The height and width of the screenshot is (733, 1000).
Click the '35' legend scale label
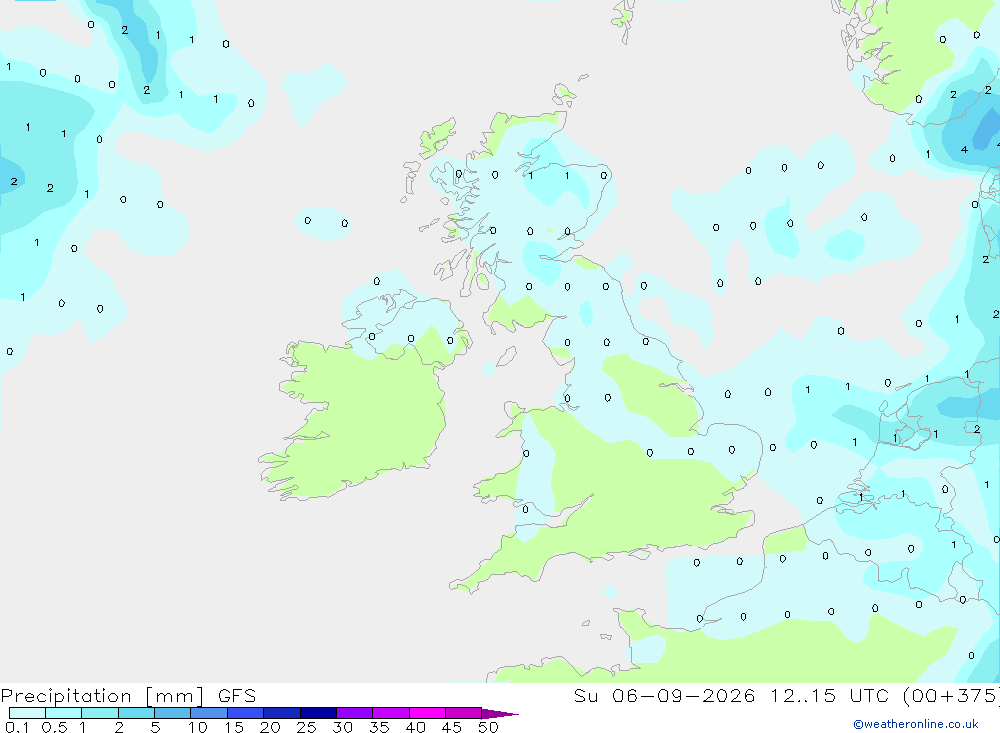tap(379, 727)
